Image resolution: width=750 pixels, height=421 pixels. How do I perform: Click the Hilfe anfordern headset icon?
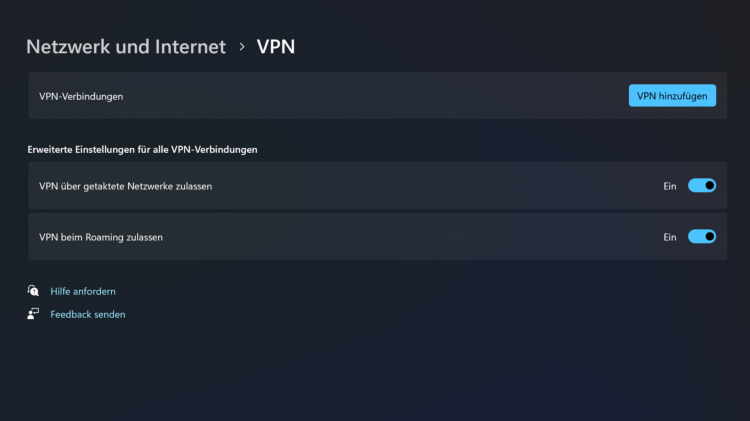33,290
